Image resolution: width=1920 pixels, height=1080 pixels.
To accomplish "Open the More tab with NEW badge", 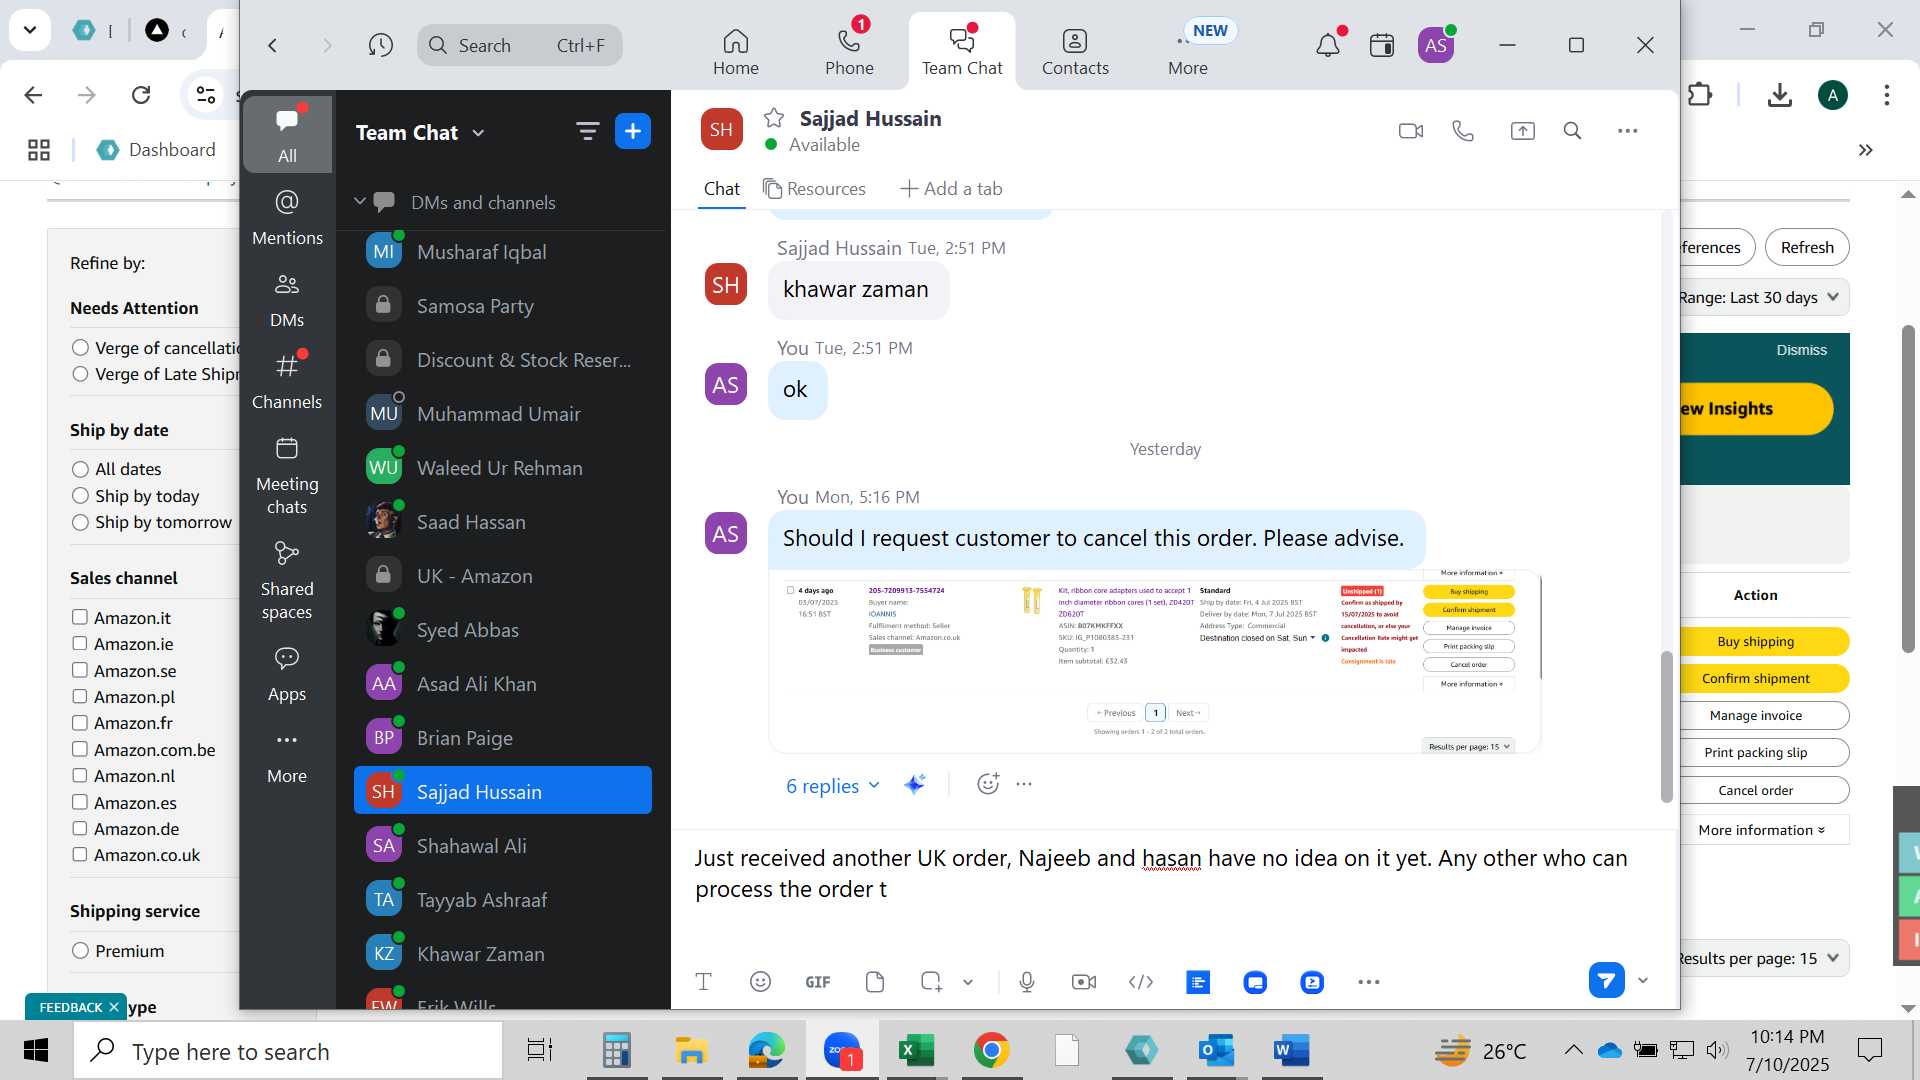I will coord(1188,52).
